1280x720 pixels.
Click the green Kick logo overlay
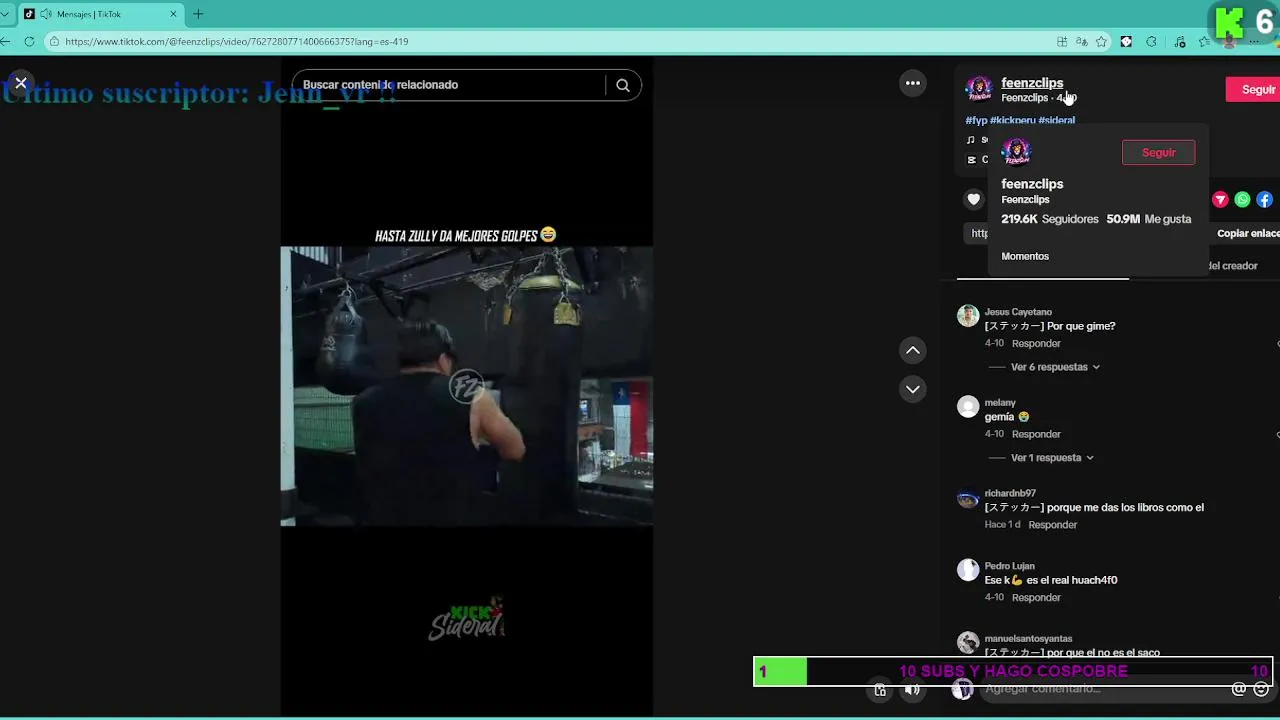(x=1230, y=21)
